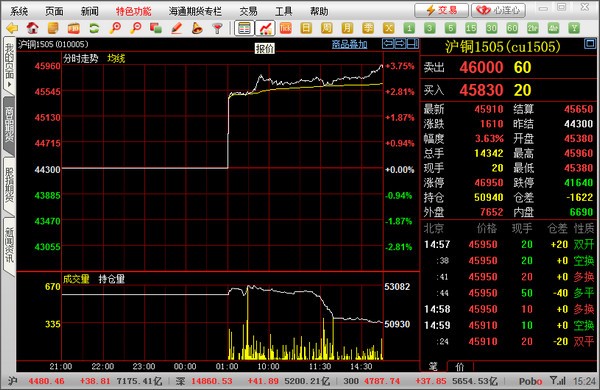This screenshot has width=600, height=390.
Task: Toggle the 60-minute period button
Action: (x=512, y=28)
